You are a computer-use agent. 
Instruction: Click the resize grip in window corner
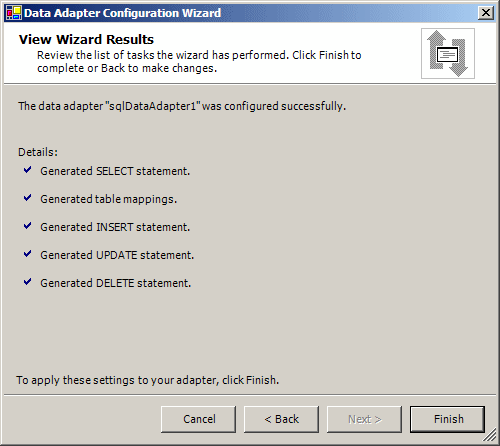pos(490,435)
